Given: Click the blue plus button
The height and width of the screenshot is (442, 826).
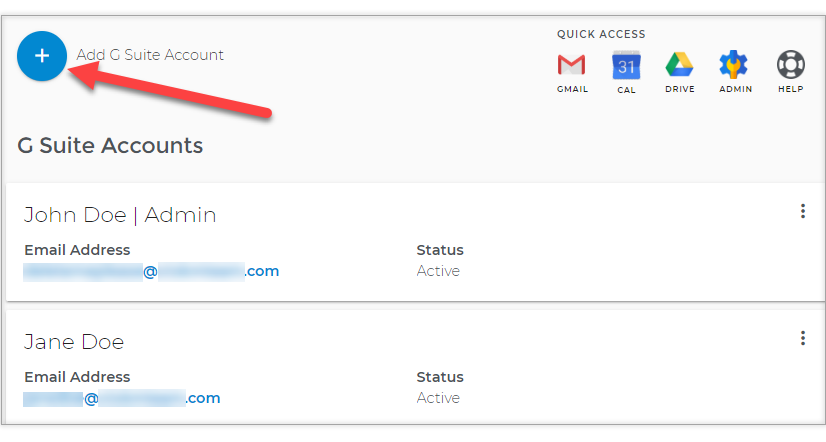Looking at the screenshot, I should 42,56.
